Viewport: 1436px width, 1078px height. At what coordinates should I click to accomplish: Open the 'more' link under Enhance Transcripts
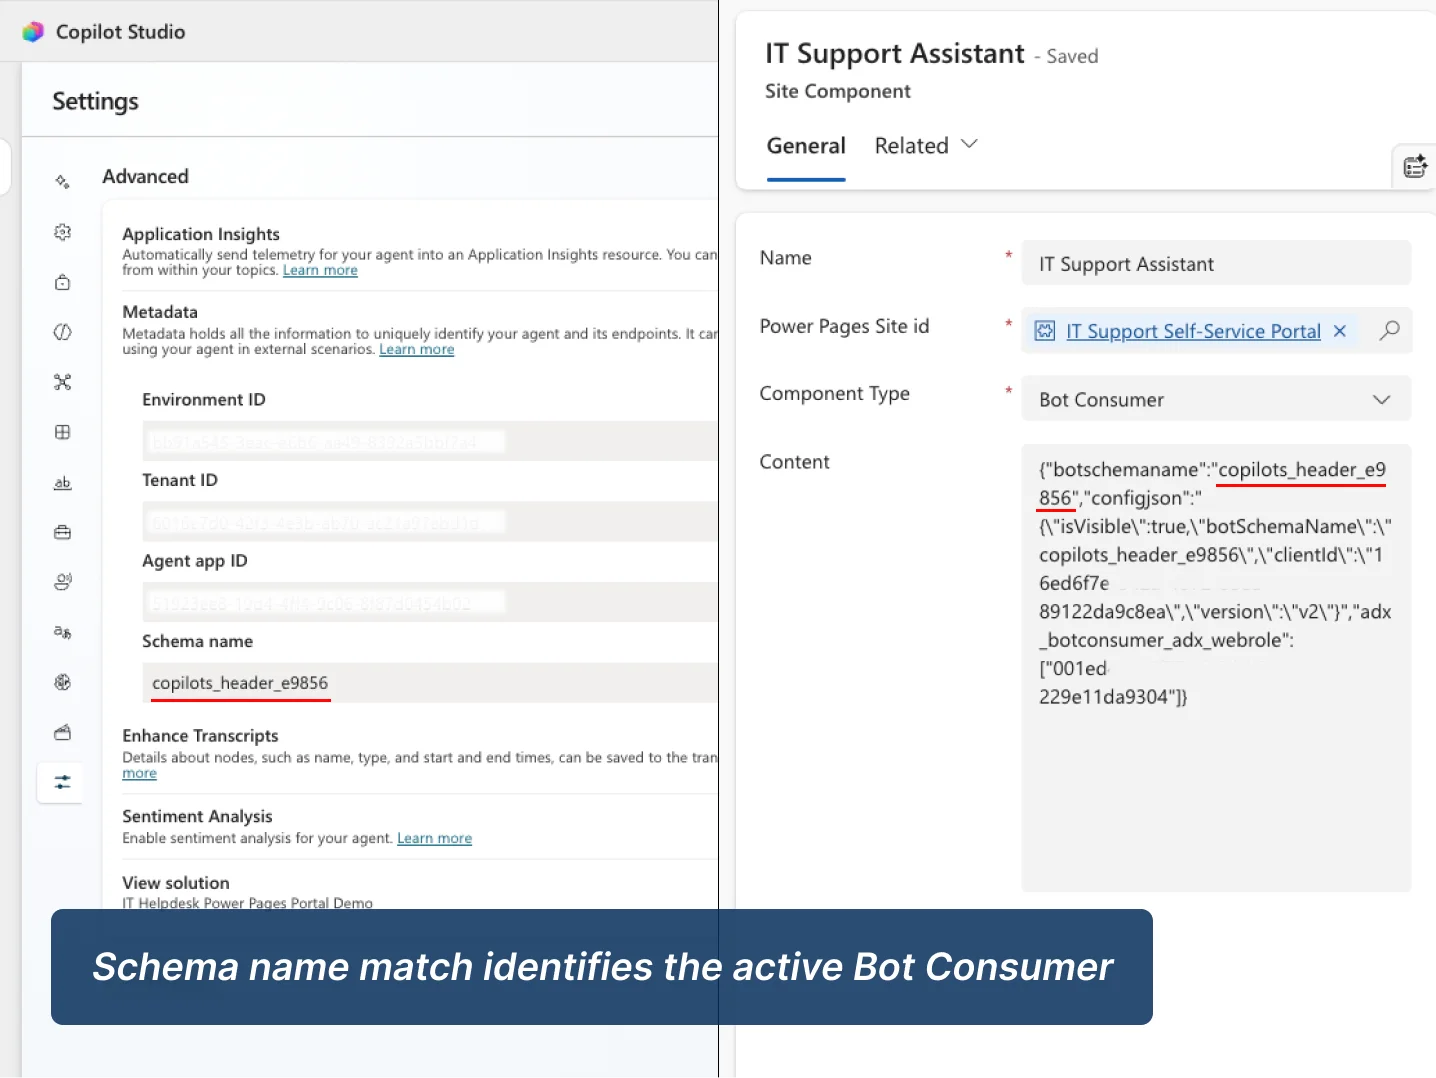(139, 773)
